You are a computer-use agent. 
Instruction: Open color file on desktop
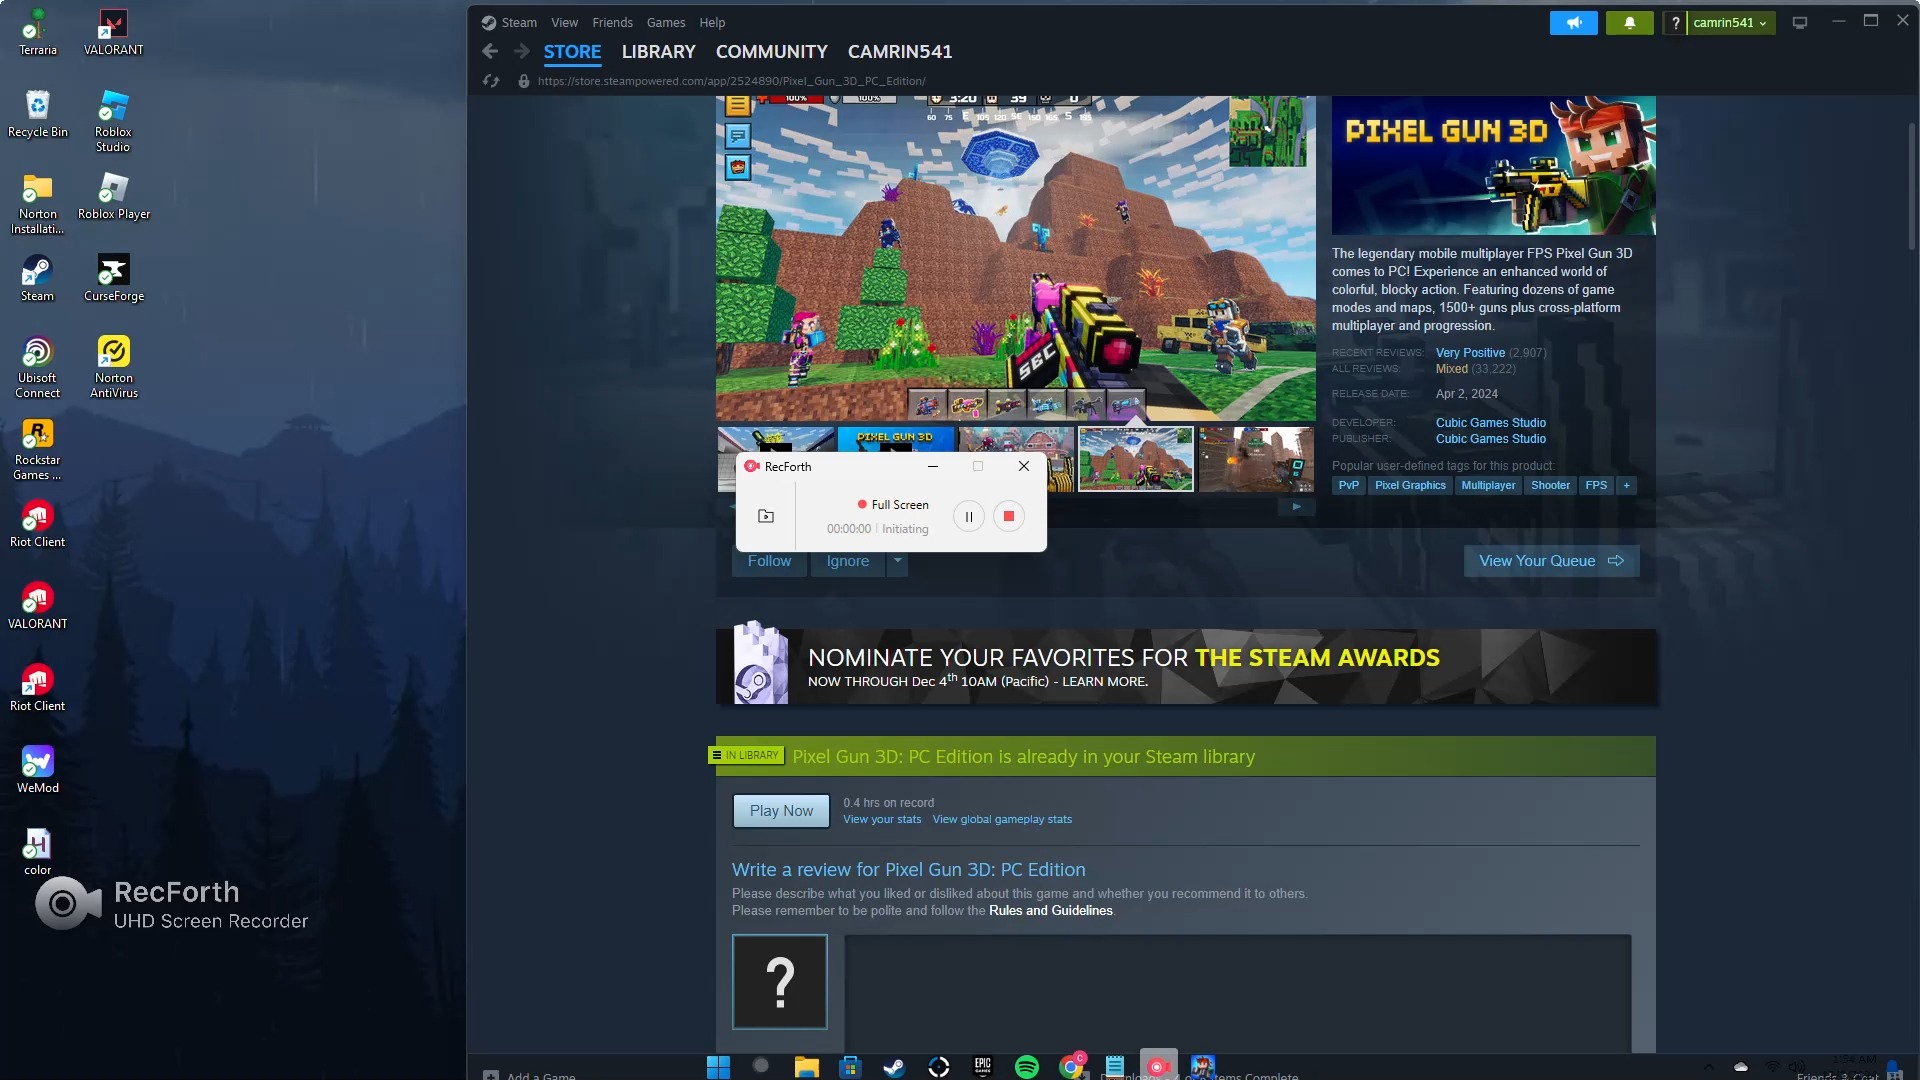pyautogui.click(x=38, y=852)
